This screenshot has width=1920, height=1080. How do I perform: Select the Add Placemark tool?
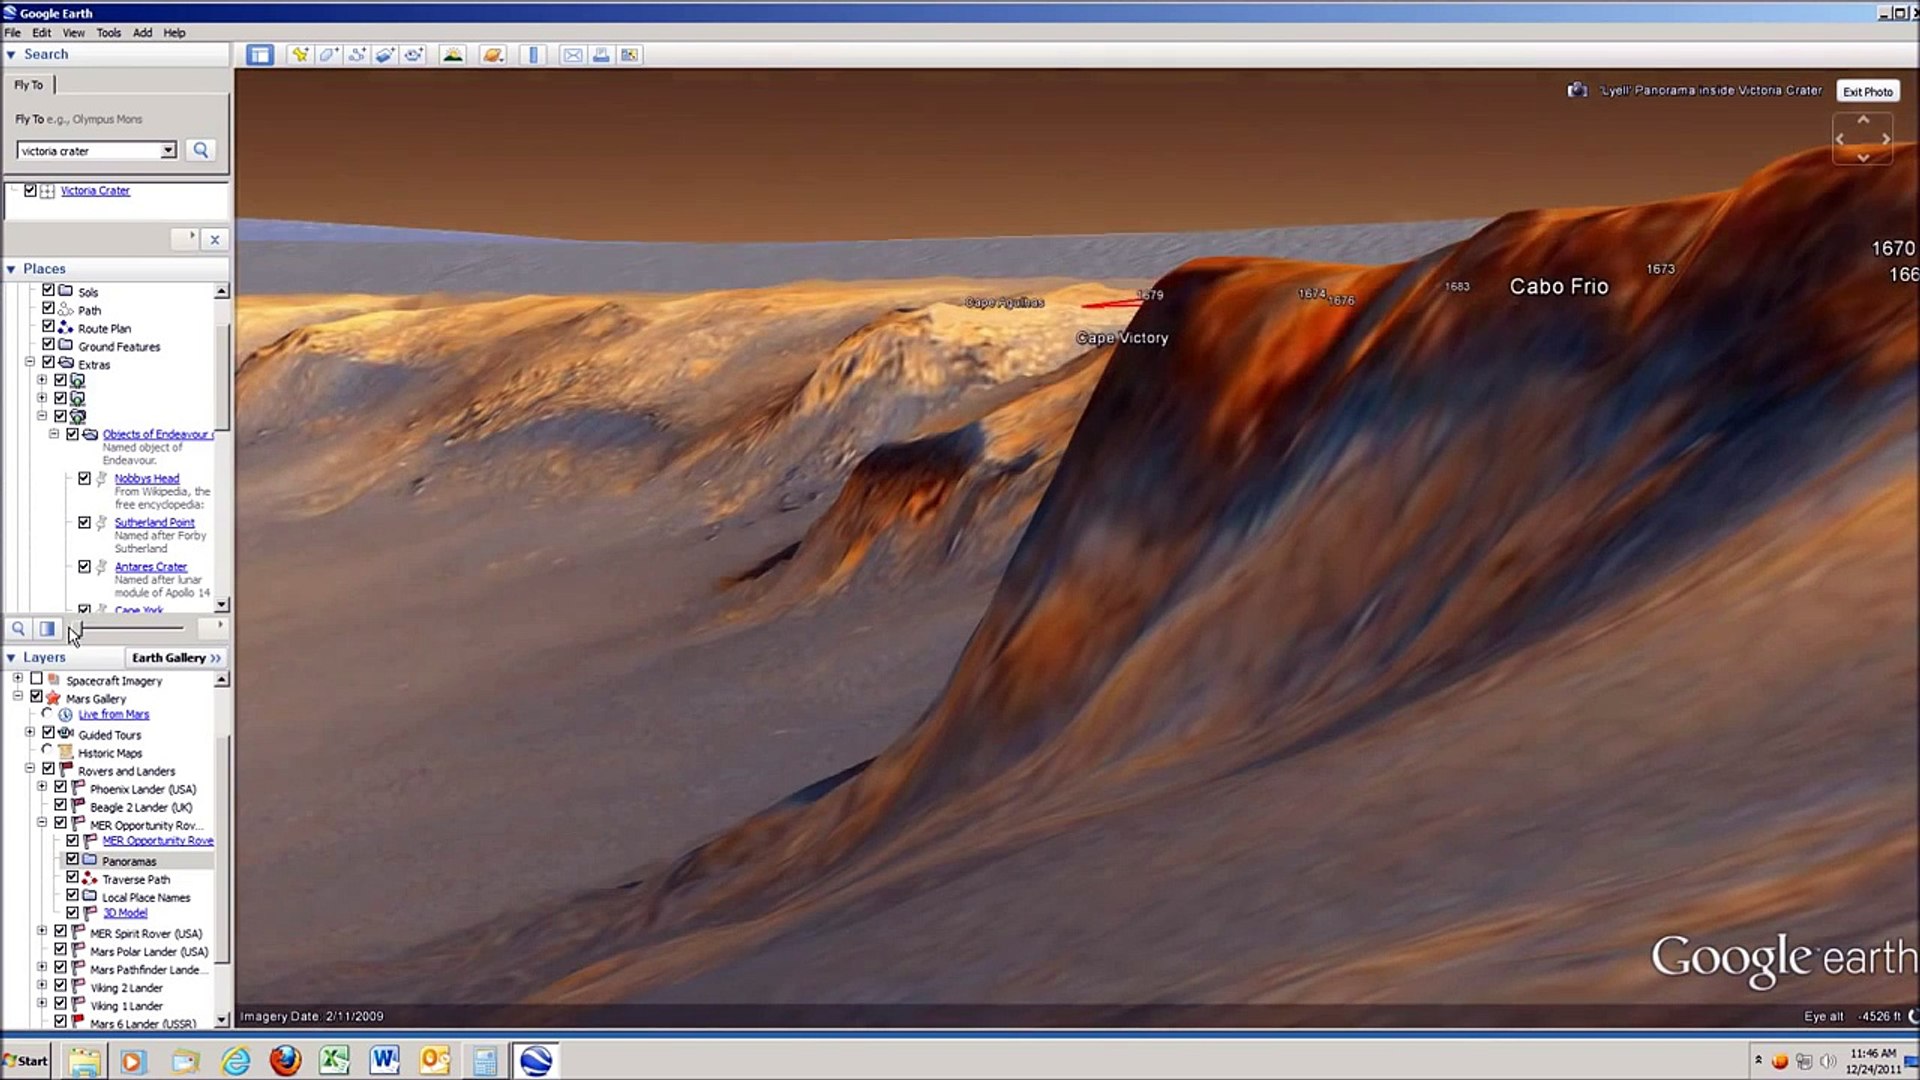coord(300,55)
